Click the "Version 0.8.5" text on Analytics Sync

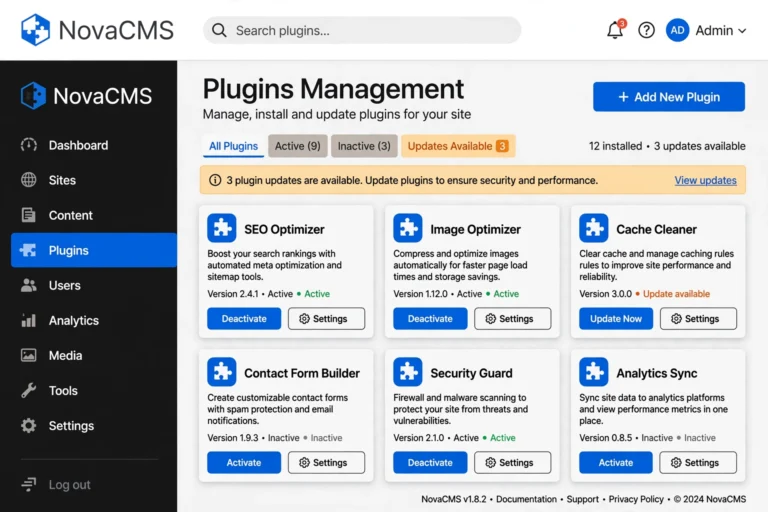[x=605, y=438]
